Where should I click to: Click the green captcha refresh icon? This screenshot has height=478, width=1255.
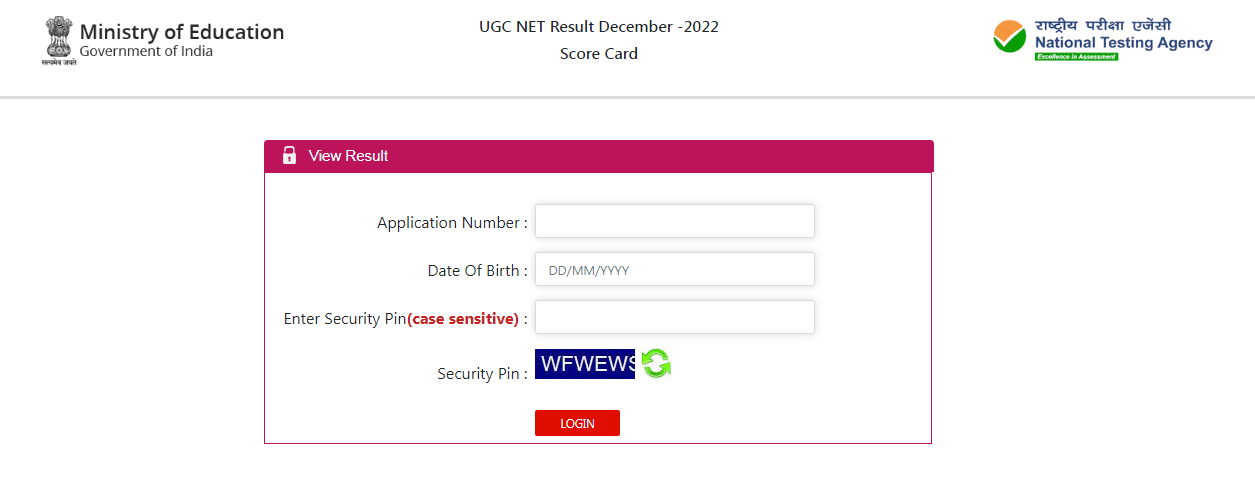point(657,363)
